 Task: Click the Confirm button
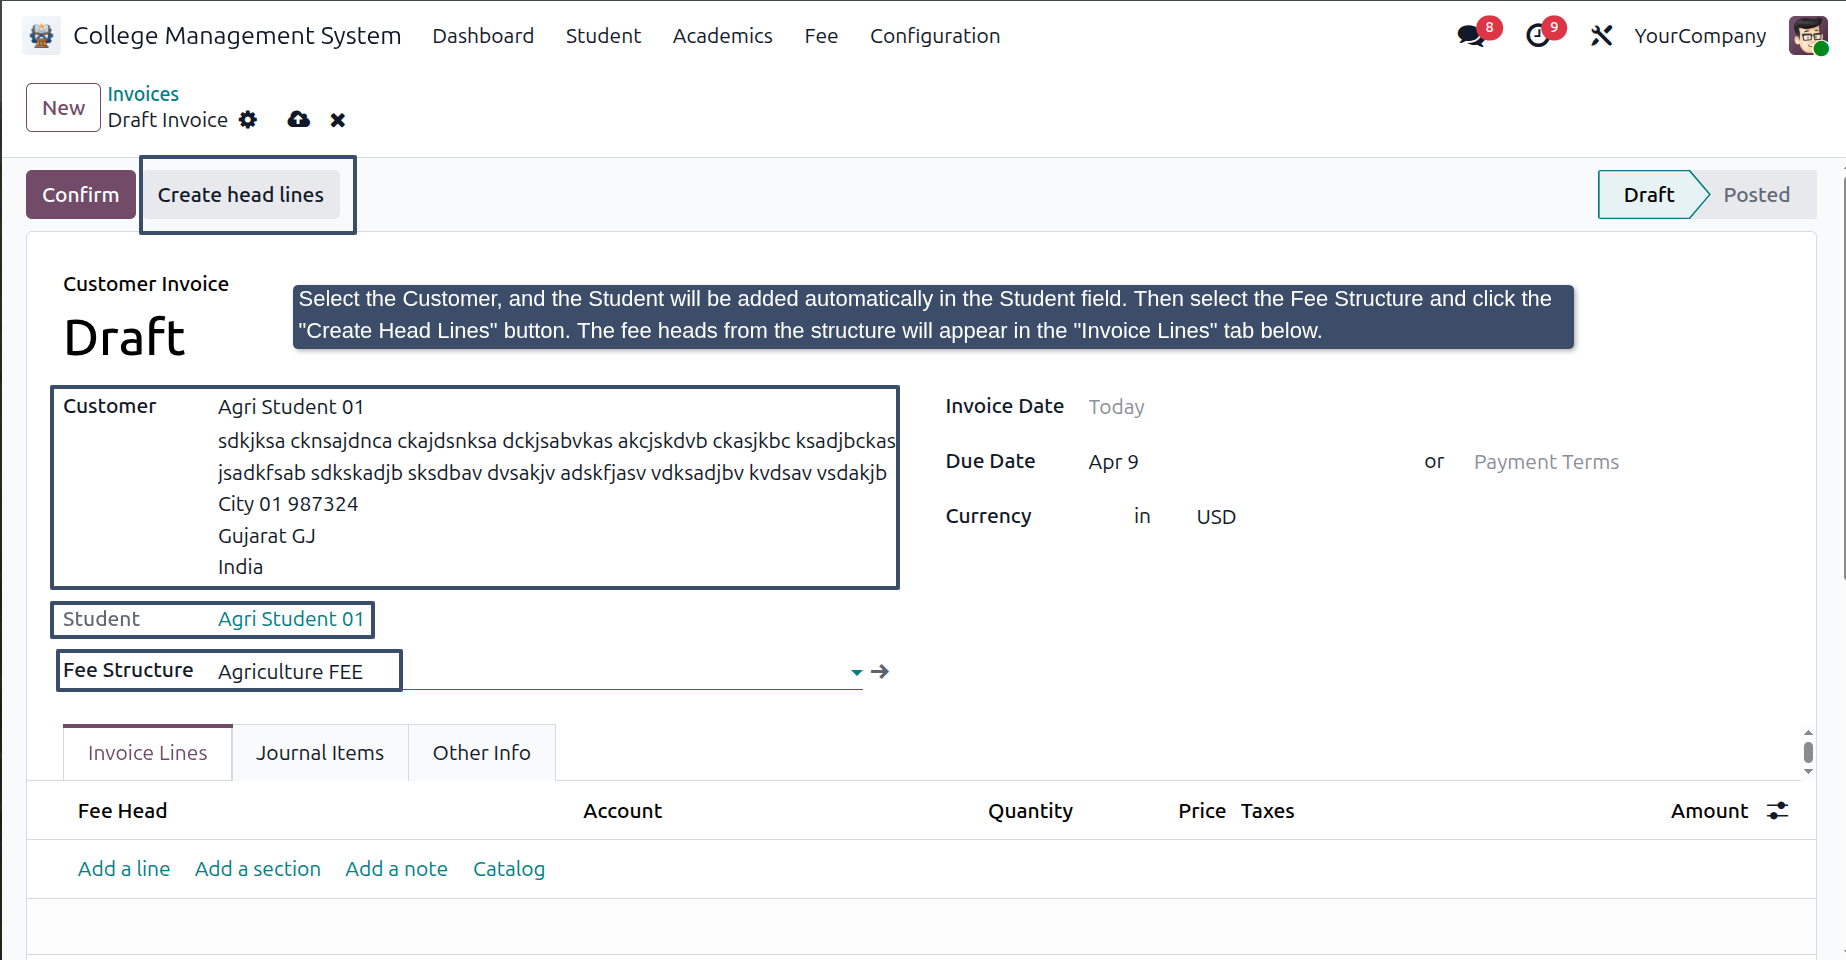pyautogui.click(x=81, y=195)
